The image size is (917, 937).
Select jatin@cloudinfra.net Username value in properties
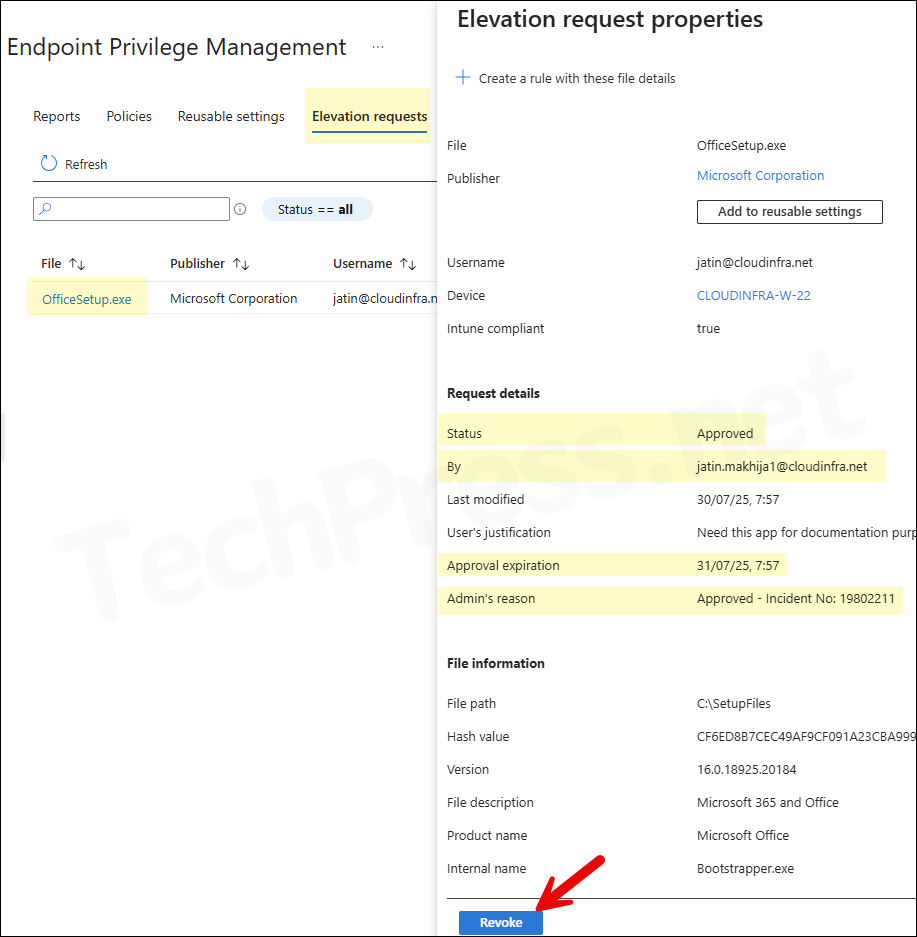[x=755, y=262]
